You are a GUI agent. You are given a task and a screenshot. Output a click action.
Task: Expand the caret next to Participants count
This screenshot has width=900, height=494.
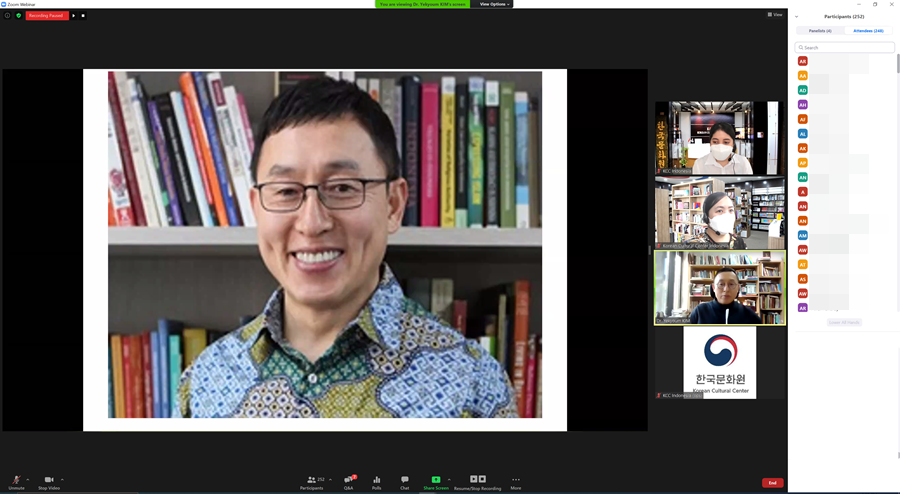click(330, 480)
